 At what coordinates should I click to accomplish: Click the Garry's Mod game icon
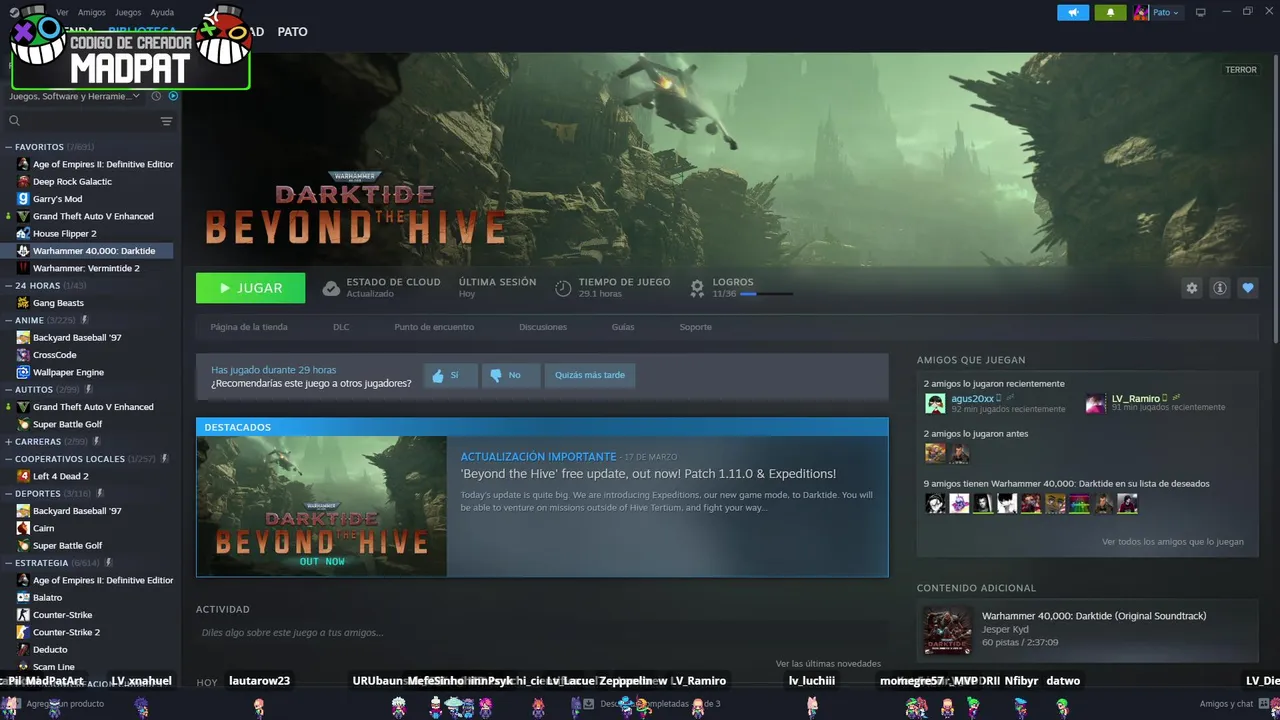(x=23, y=199)
